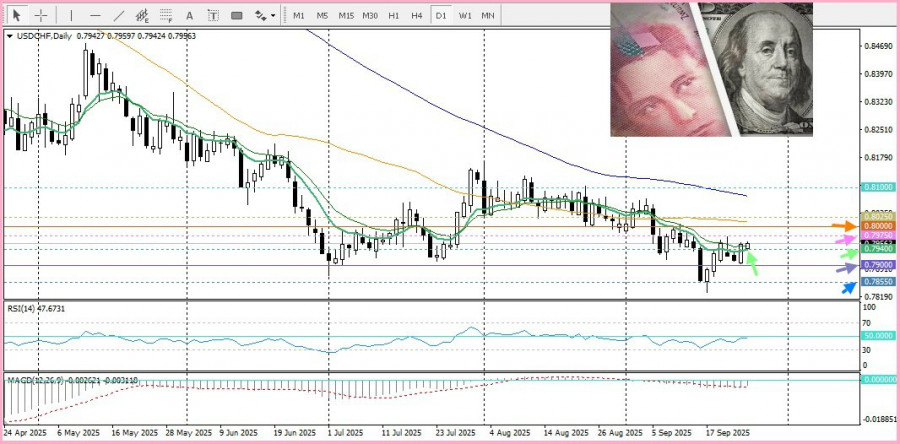Screen dimensions: 900x444
Task: Click the Arrows objects tool icon
Action: tap(261, 15)
